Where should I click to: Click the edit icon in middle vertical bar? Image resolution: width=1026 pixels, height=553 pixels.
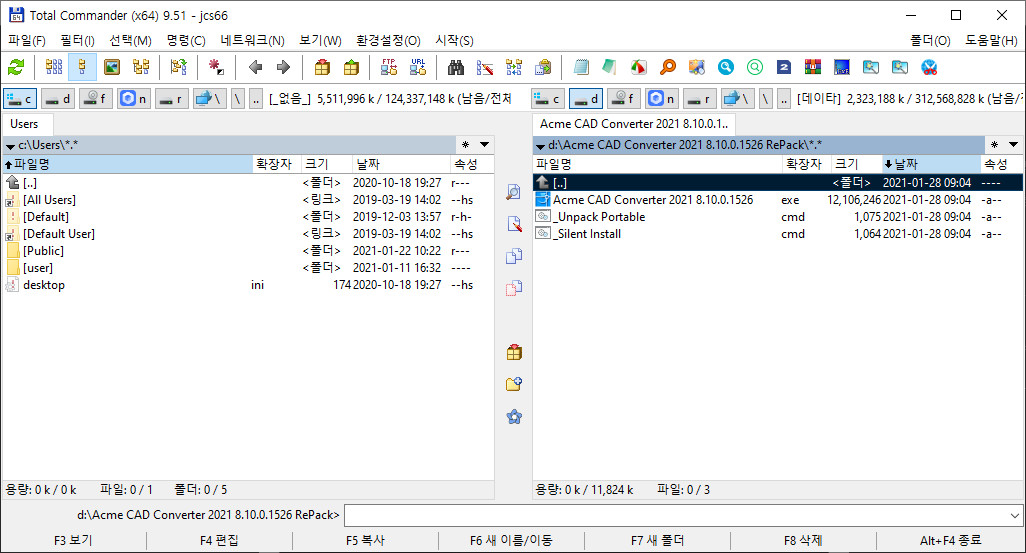[x=514, y=224]
